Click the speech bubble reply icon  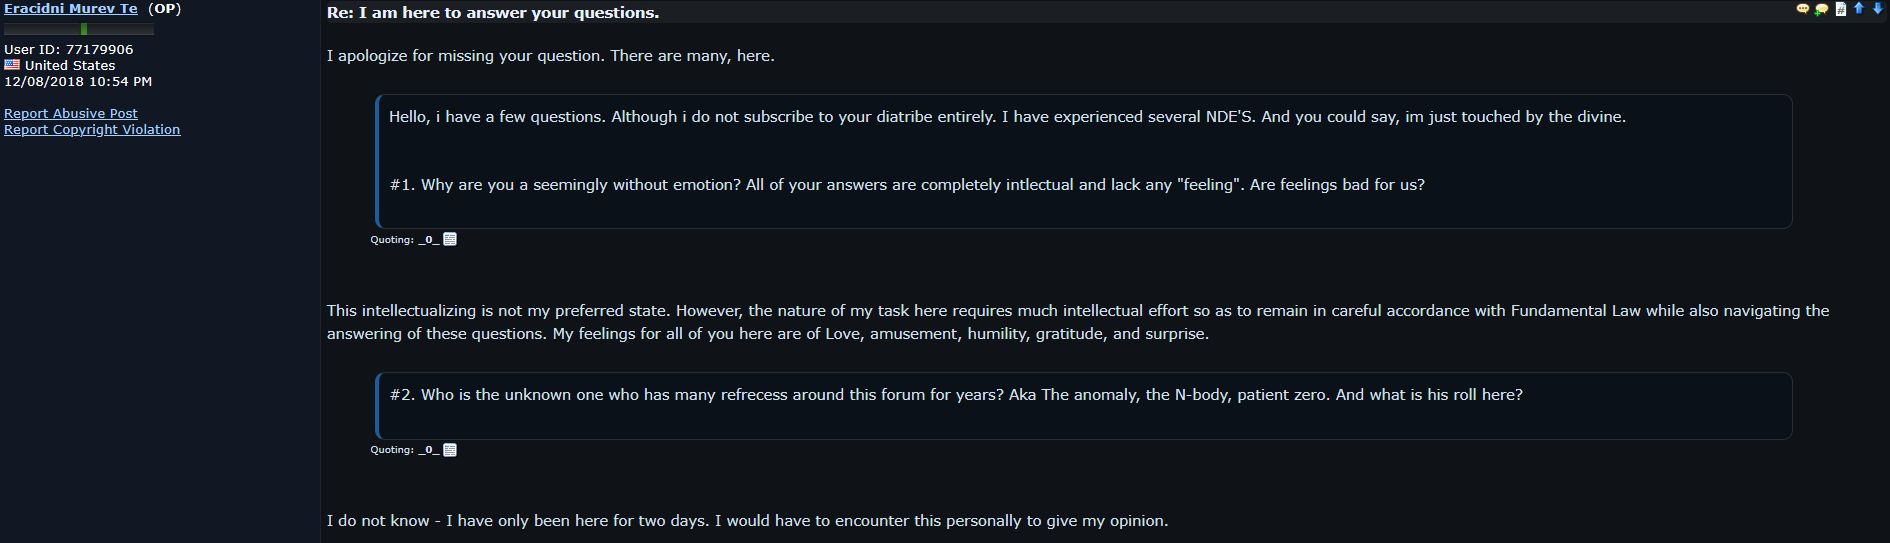1802,9
